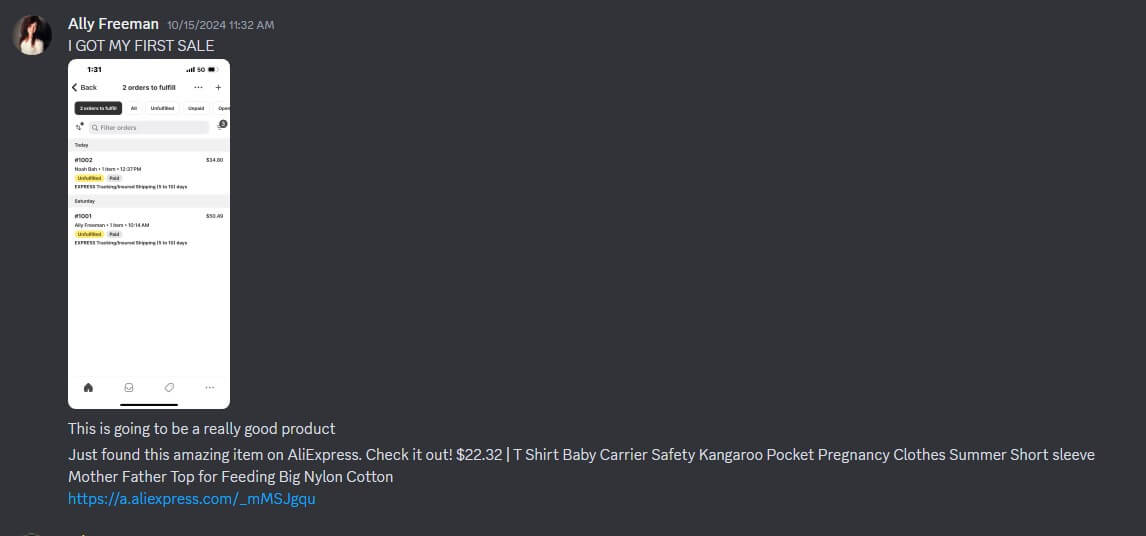This screenshot has width=1146, height=536.
Task: Click the Ally Freeman username
Action: point(113,24)
